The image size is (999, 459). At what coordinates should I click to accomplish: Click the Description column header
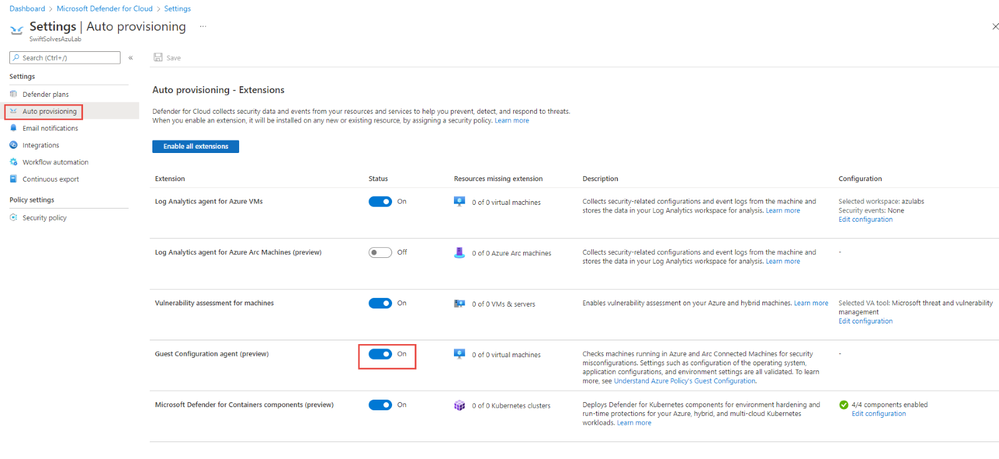(x=600, y=178)
